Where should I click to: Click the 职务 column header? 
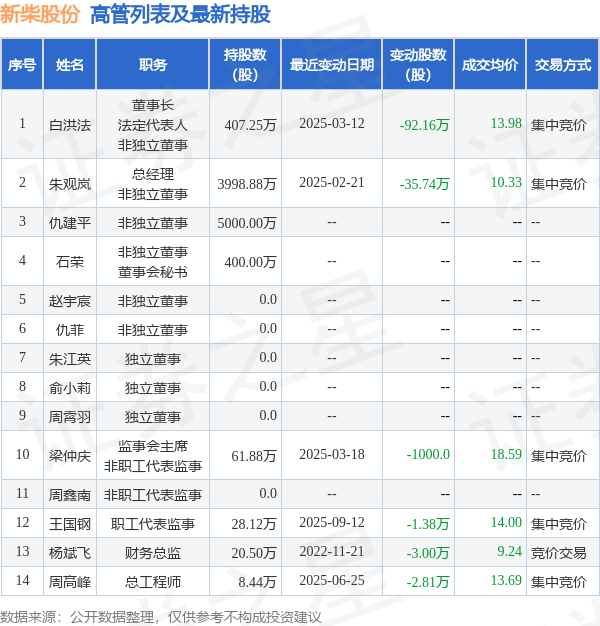(x=152, y=64)
